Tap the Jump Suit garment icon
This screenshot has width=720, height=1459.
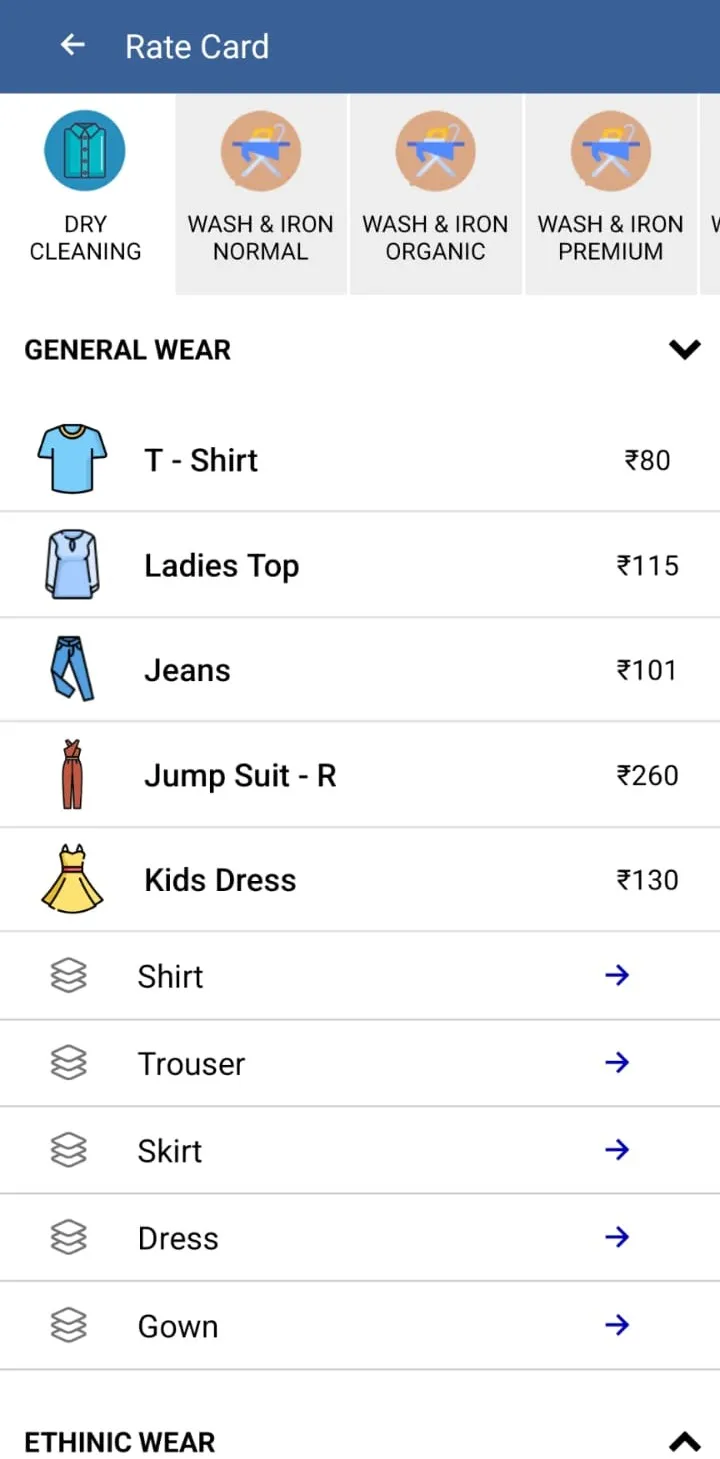[x=72, y=774]
